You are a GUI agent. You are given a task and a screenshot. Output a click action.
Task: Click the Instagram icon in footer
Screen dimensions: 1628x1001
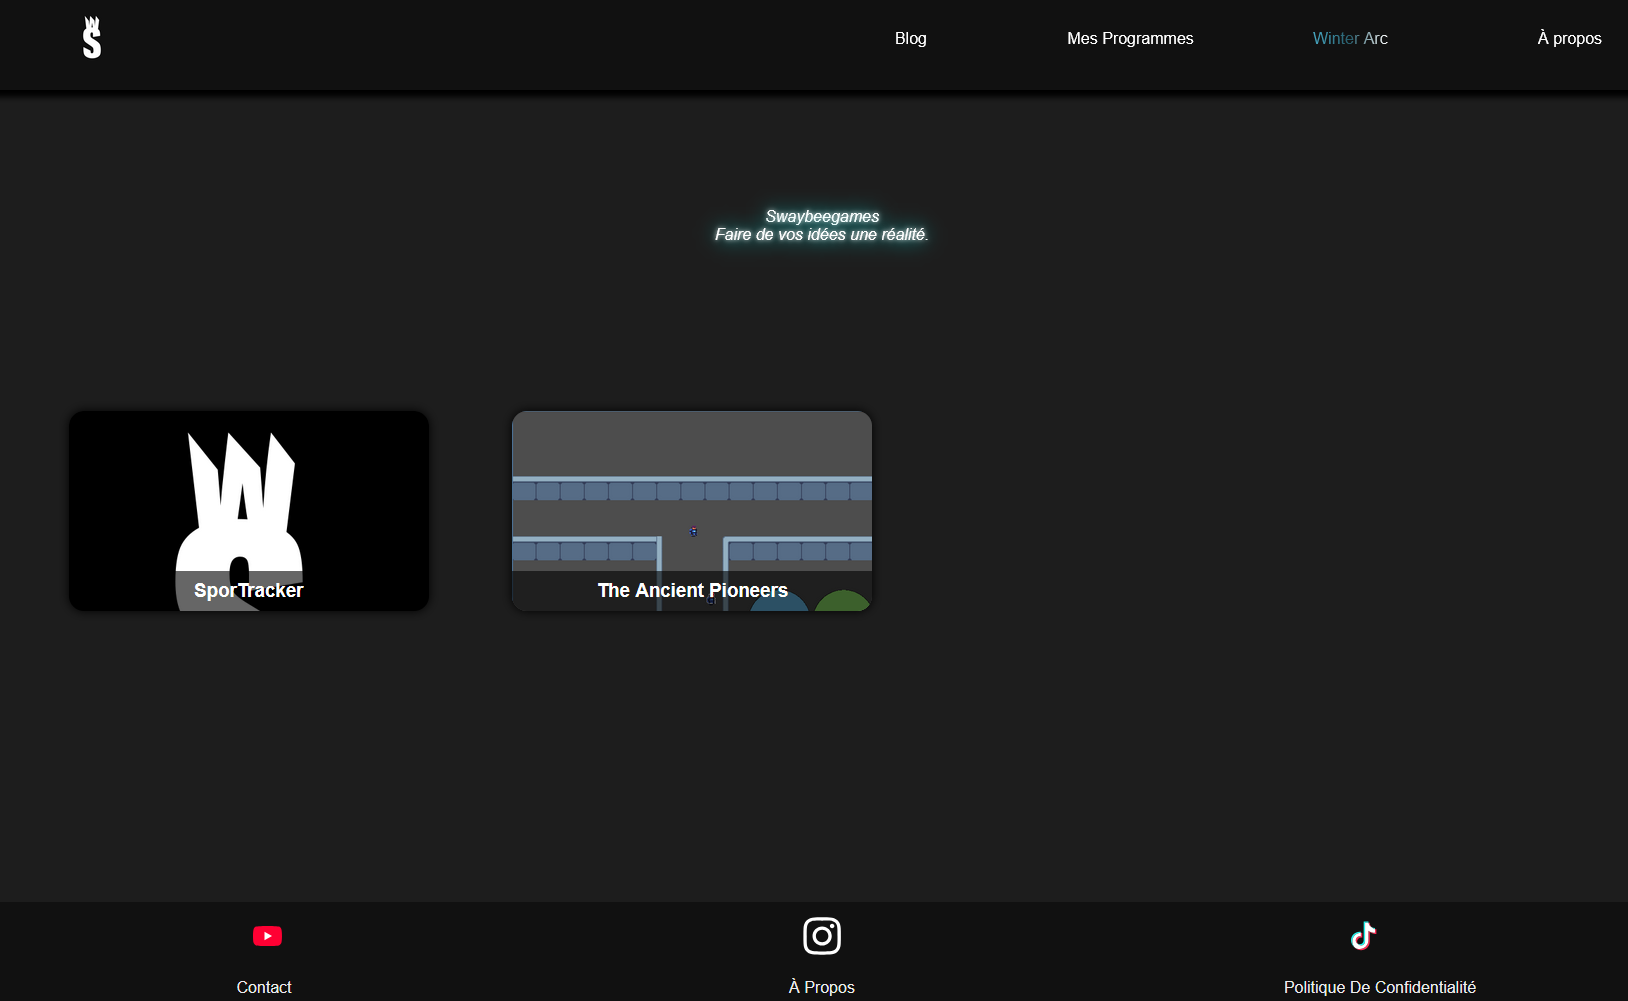(821, 936)
